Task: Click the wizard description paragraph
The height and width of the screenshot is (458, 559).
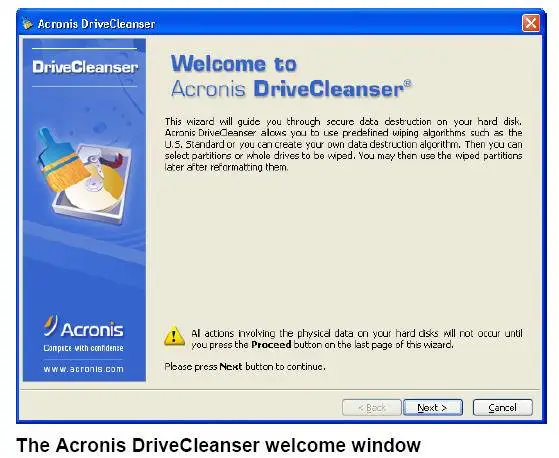Action: [x=343, y=144]
